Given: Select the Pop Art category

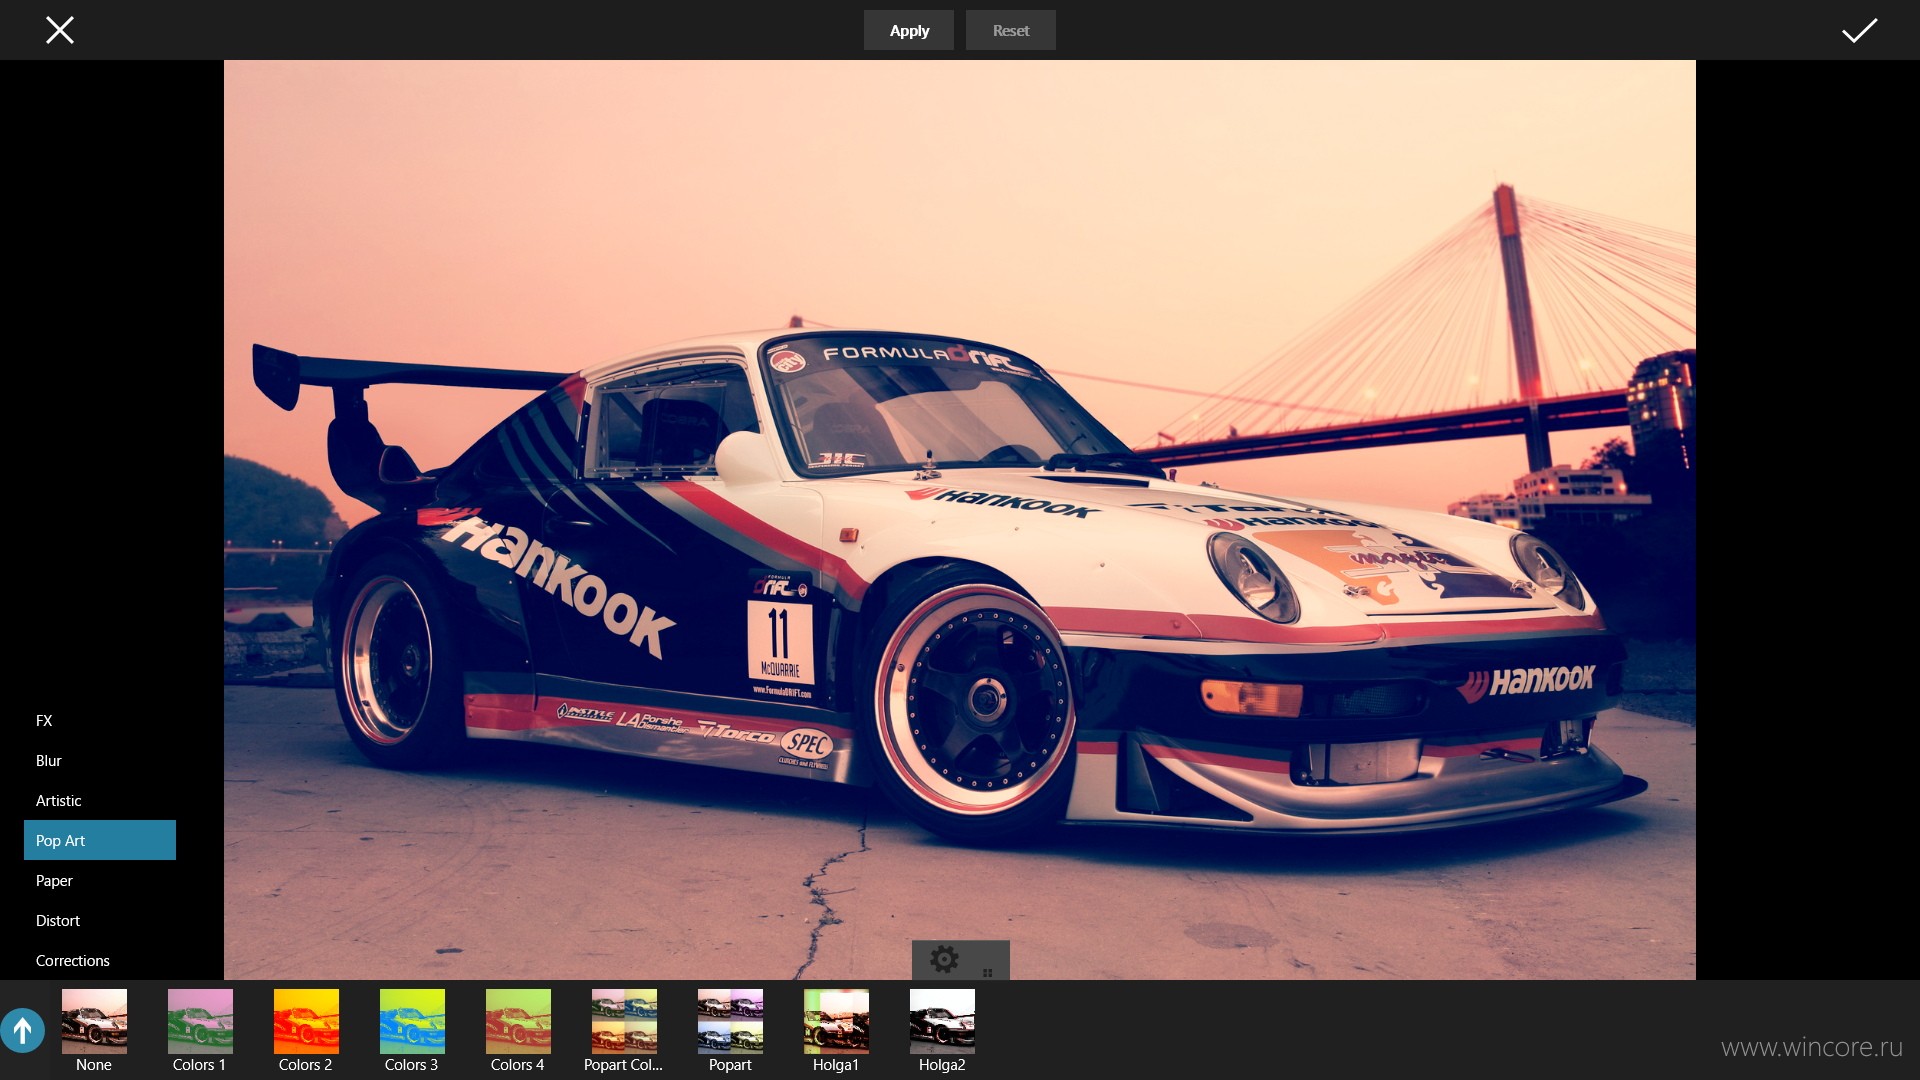Looking at the screenshot, I should click(100, 840).
